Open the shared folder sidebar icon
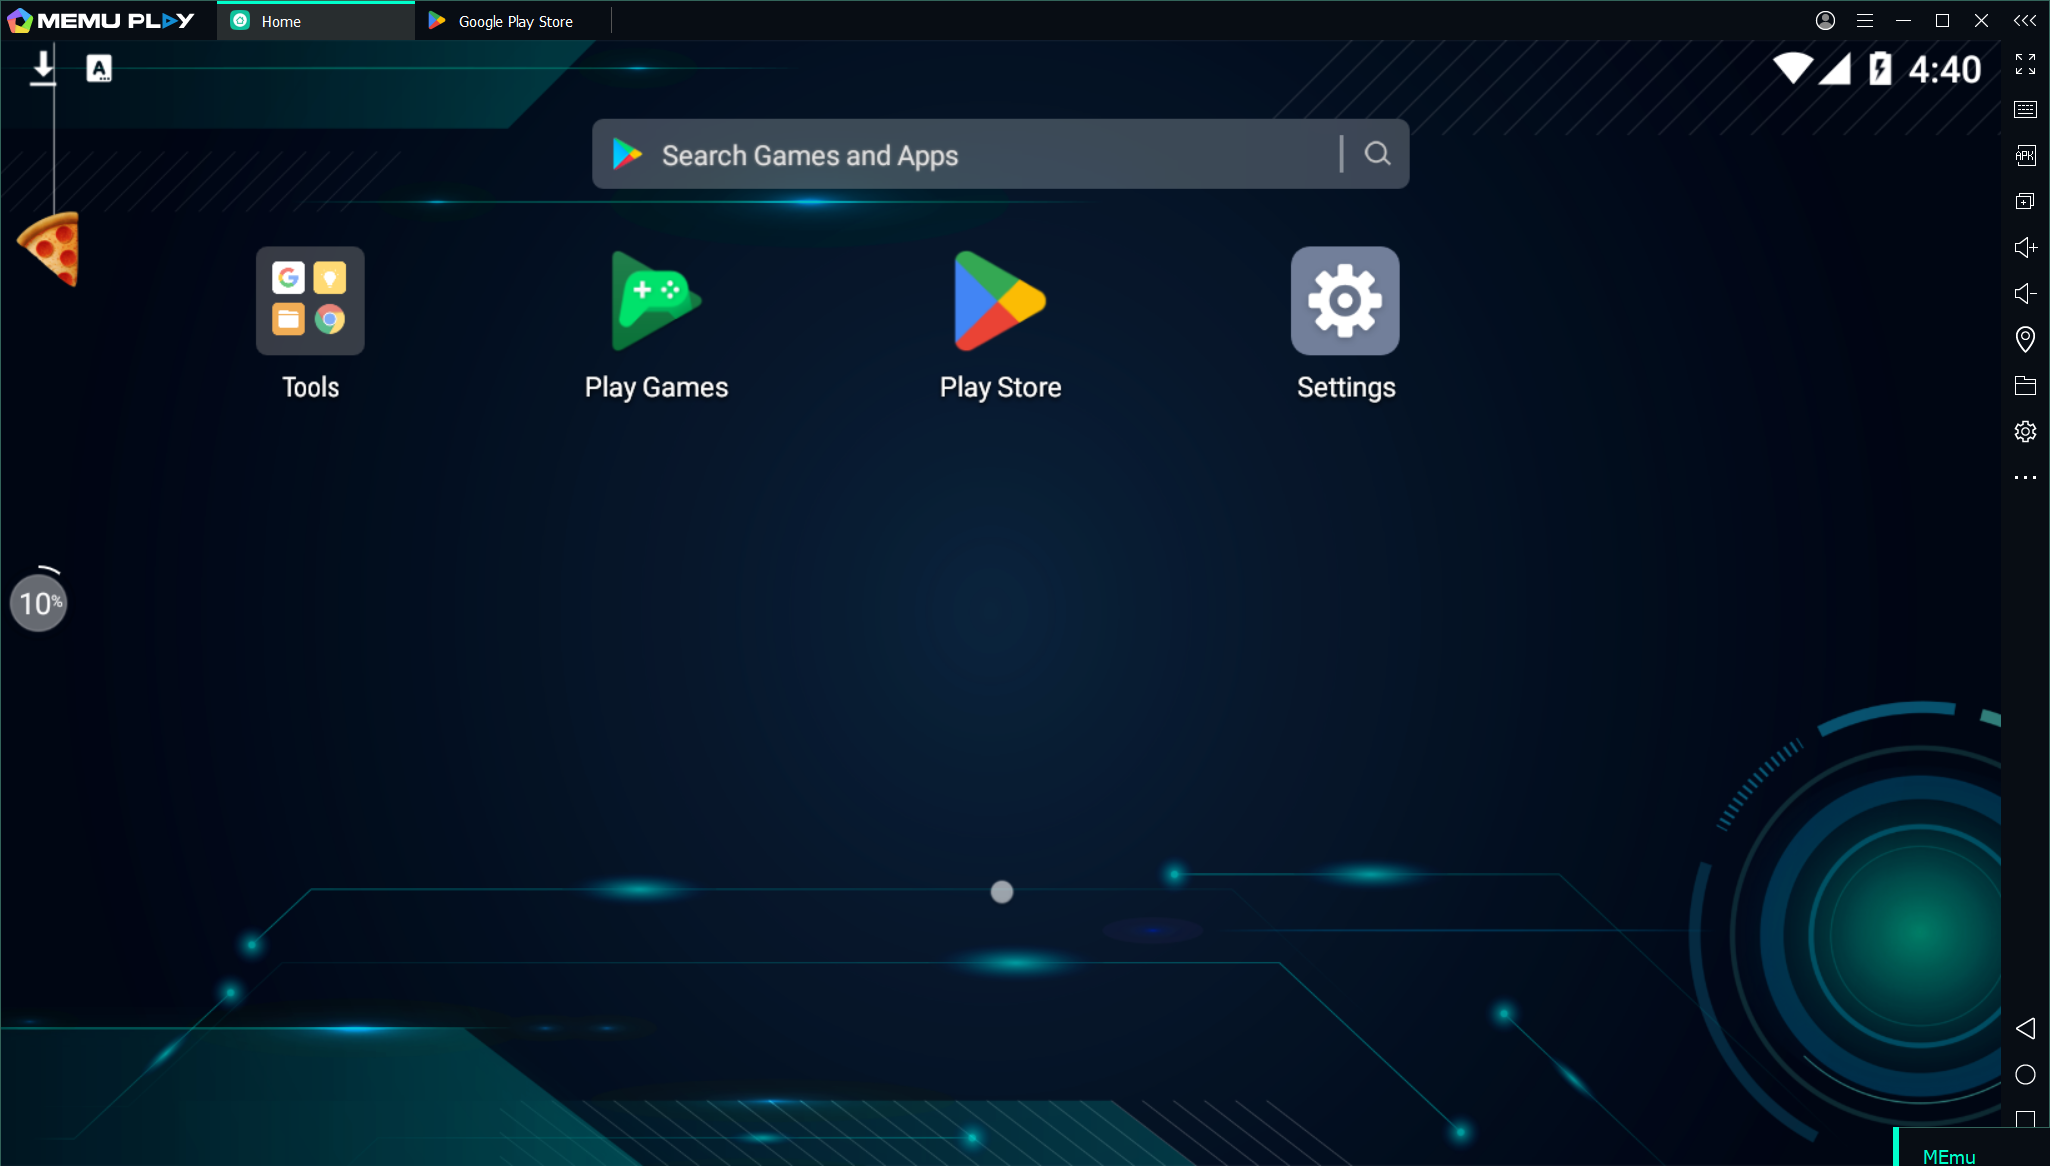This screenshot has width=2050, height=1166. pos(2025,385)
